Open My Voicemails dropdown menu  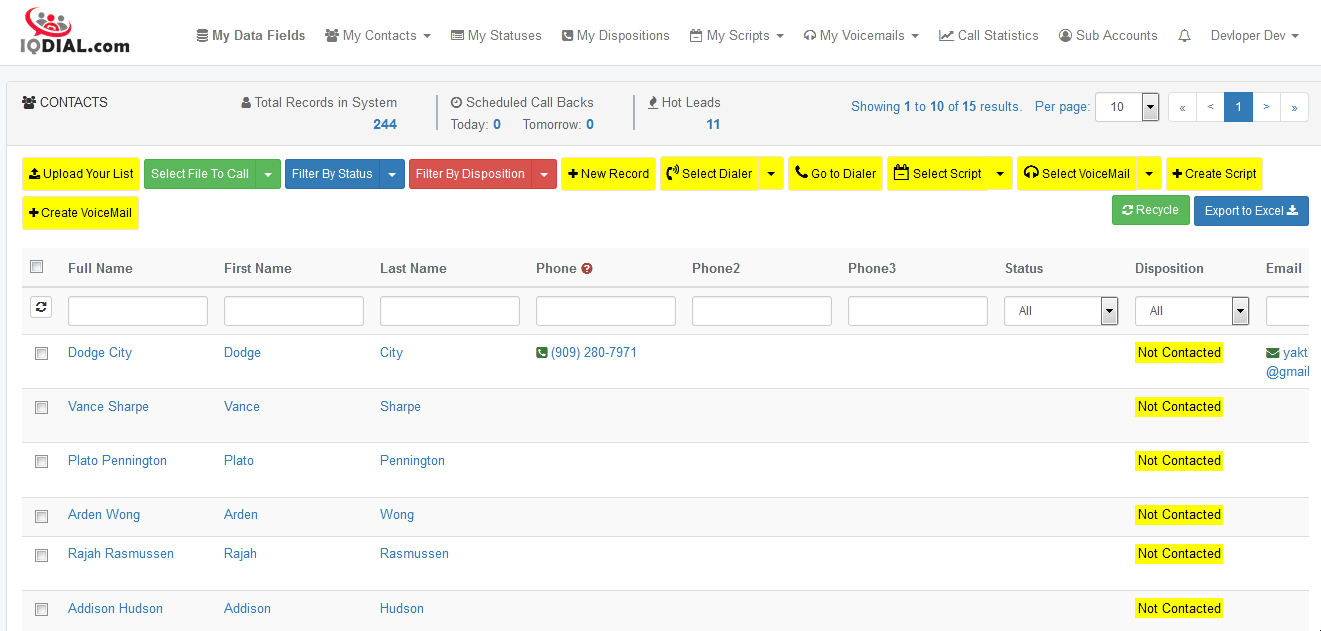coord(861,35)
